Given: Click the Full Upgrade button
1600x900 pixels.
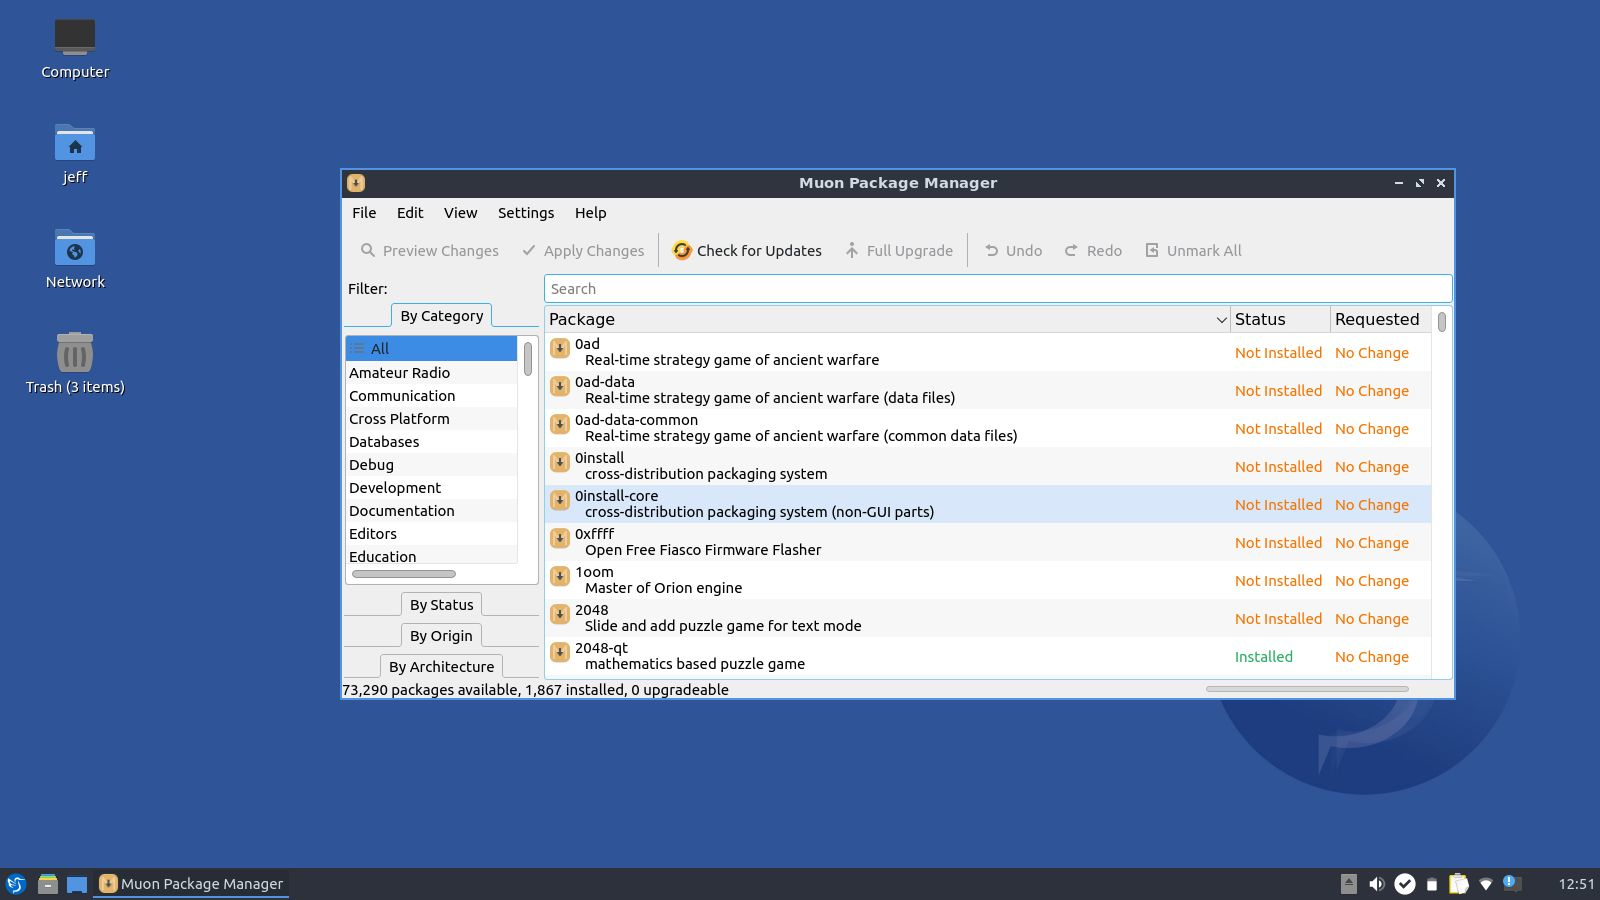Looking at the screenshot, I should (x=899, y=251).
